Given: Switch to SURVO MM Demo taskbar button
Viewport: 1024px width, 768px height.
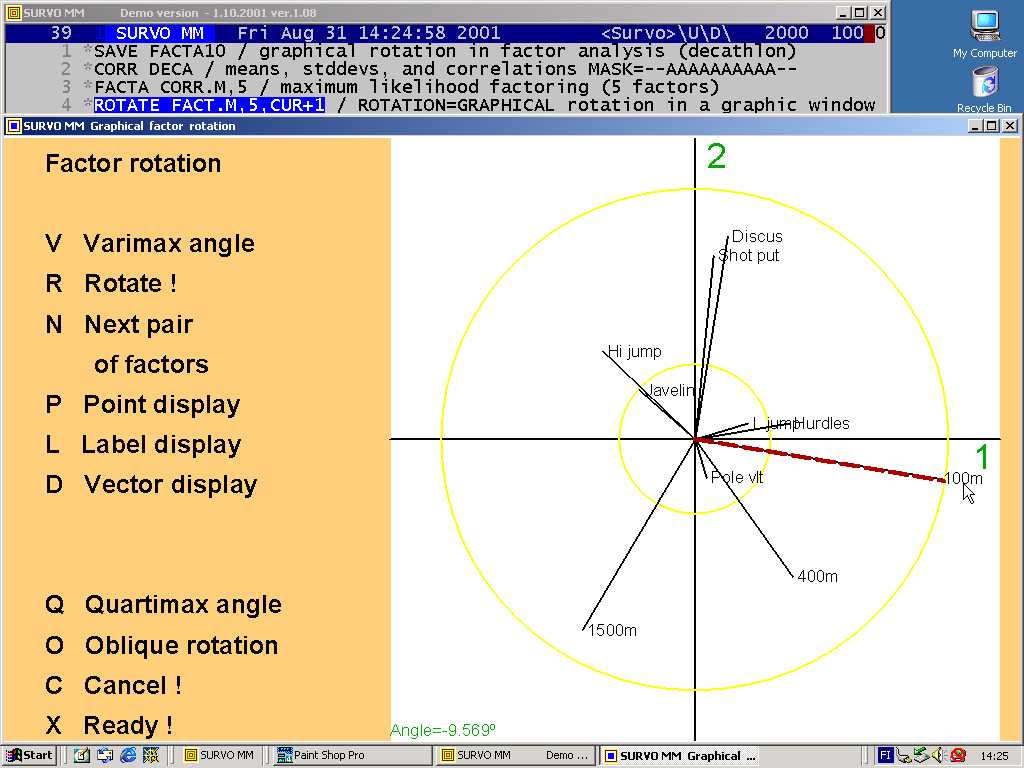Looking at the screenshot, I should [516, 755].
